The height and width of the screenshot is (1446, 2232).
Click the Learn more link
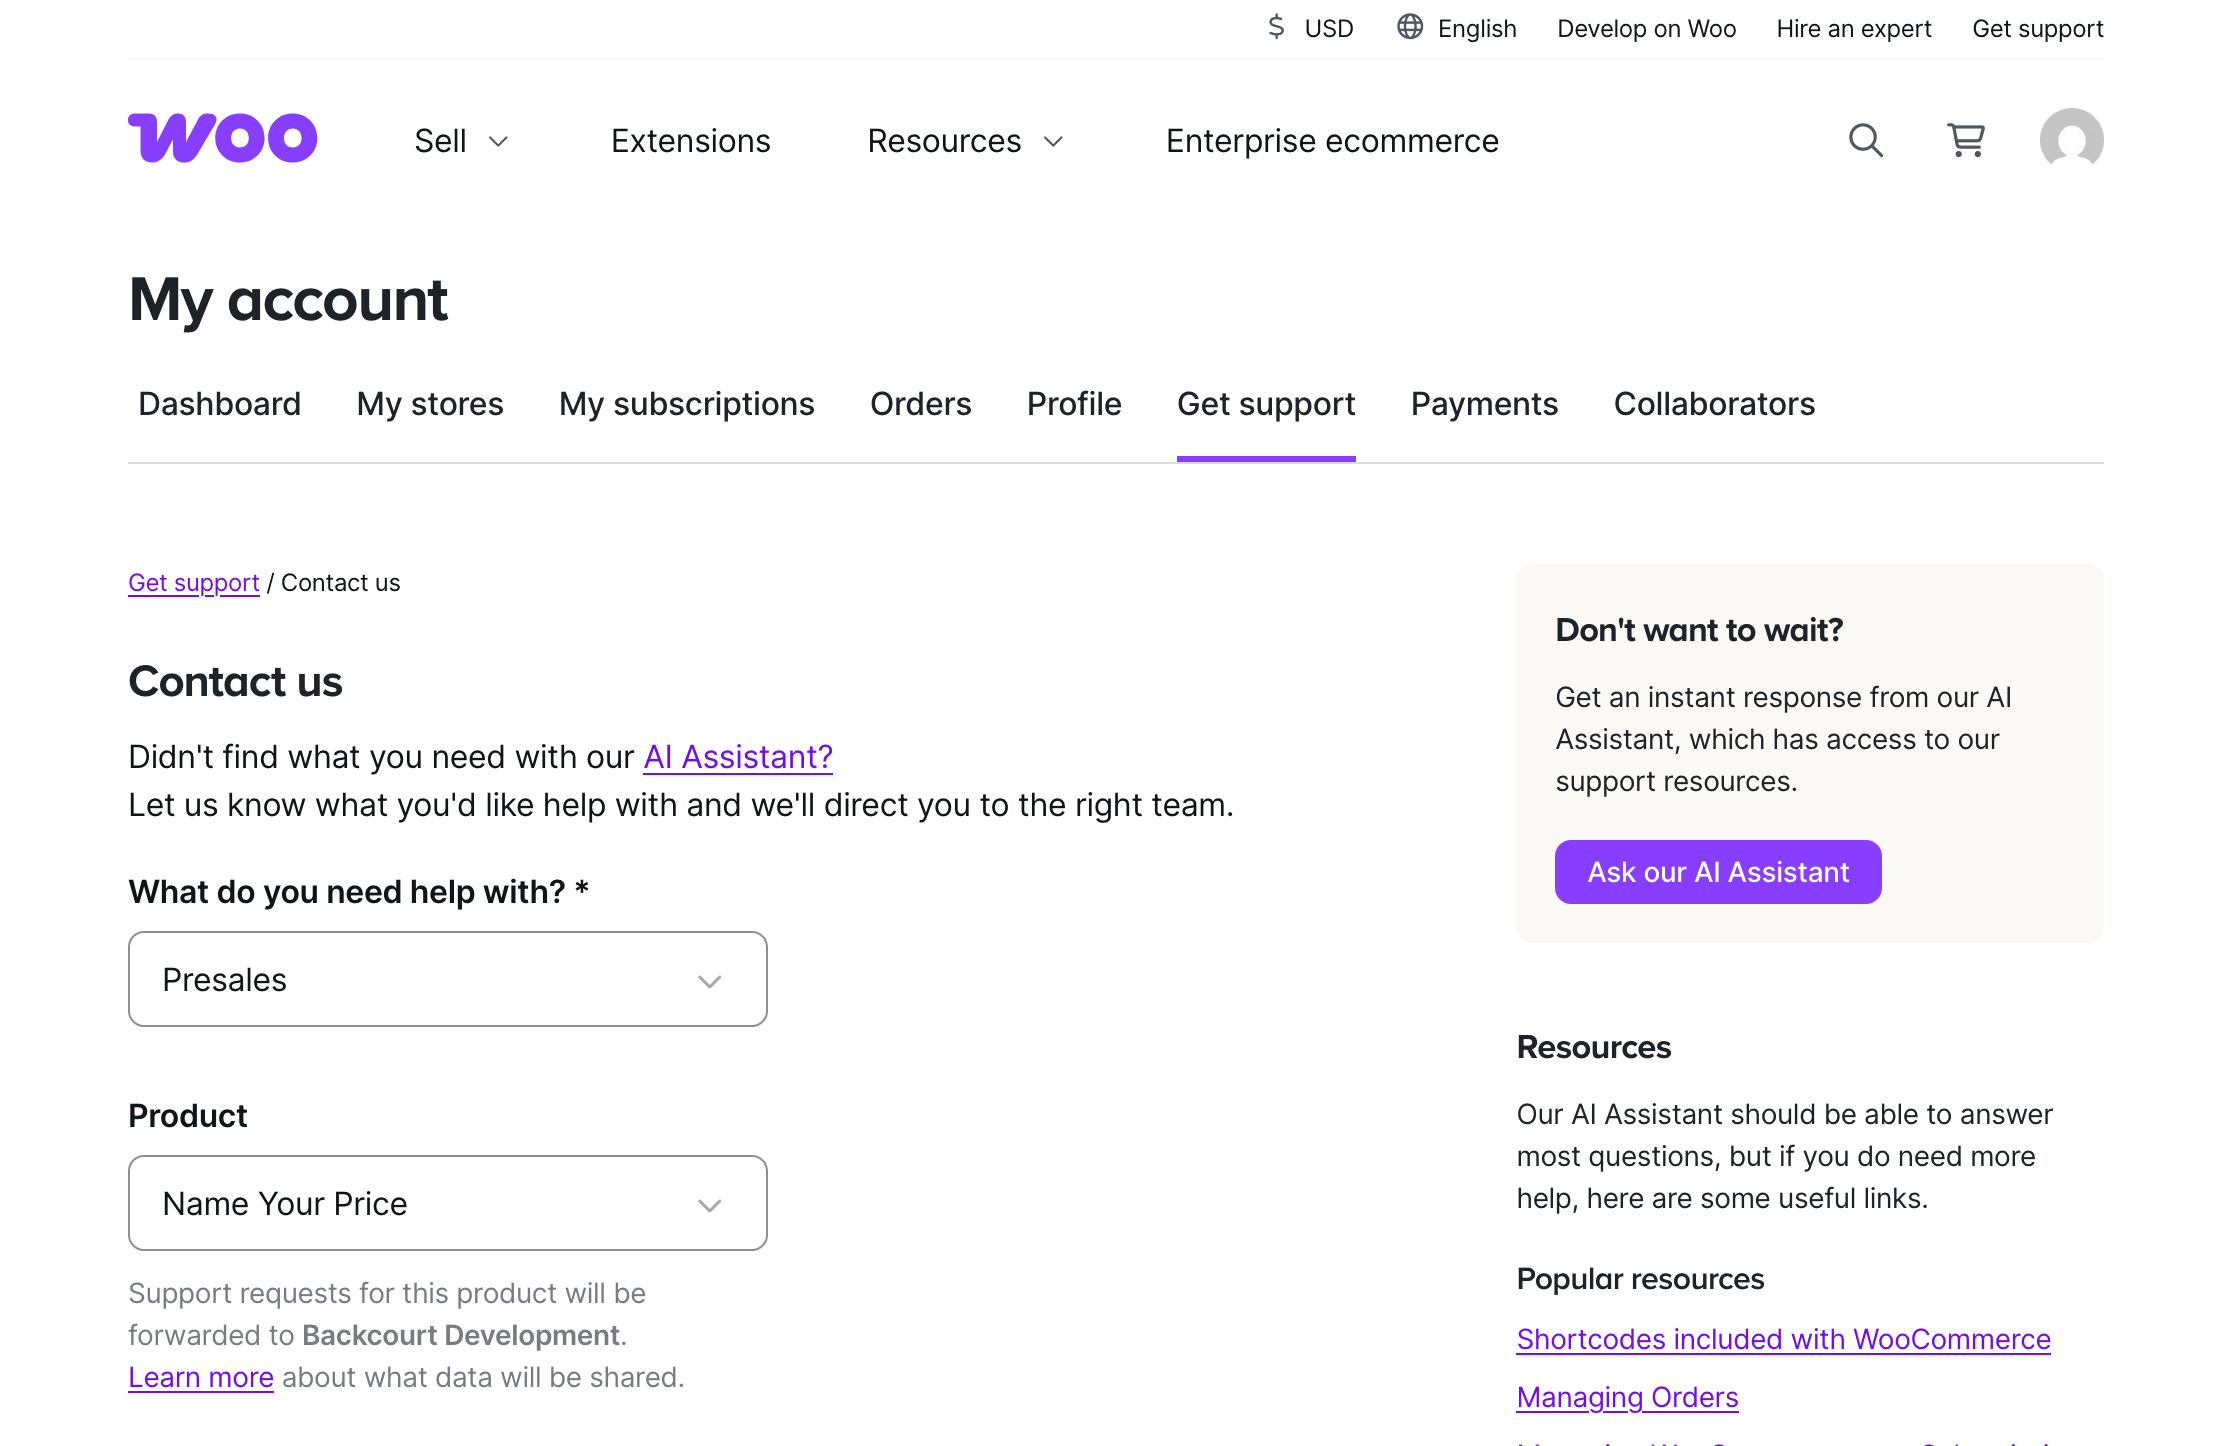(201, 1377)
